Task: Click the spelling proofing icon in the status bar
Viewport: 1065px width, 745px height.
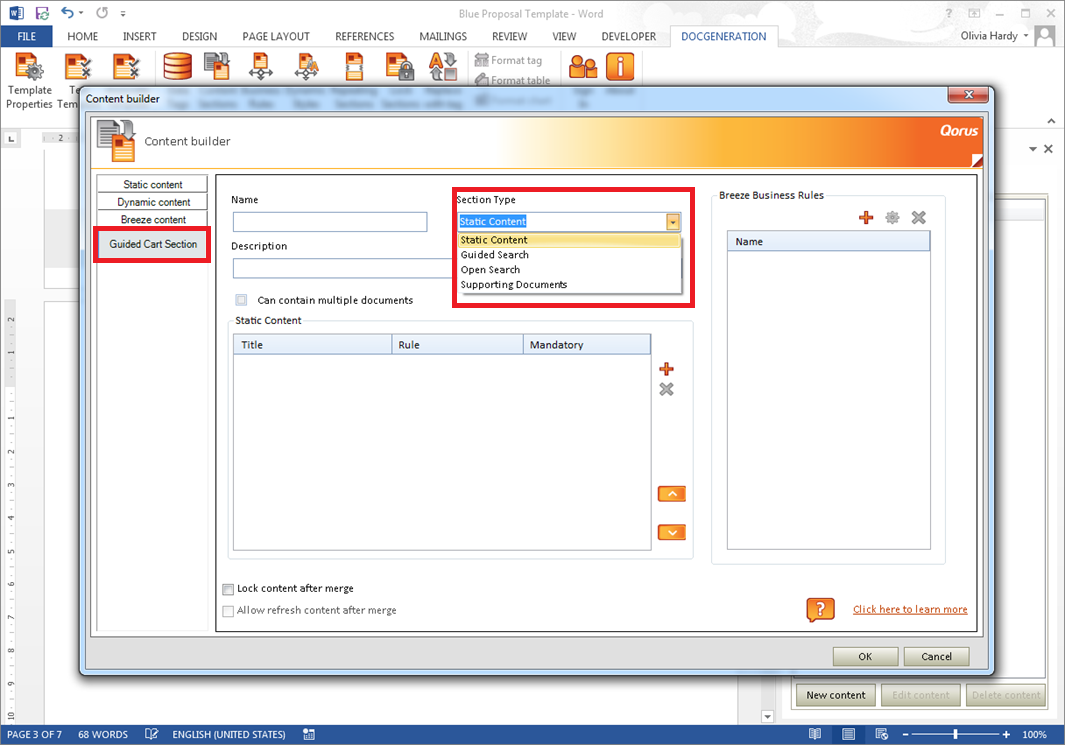Action: click(x=151, y=734)
